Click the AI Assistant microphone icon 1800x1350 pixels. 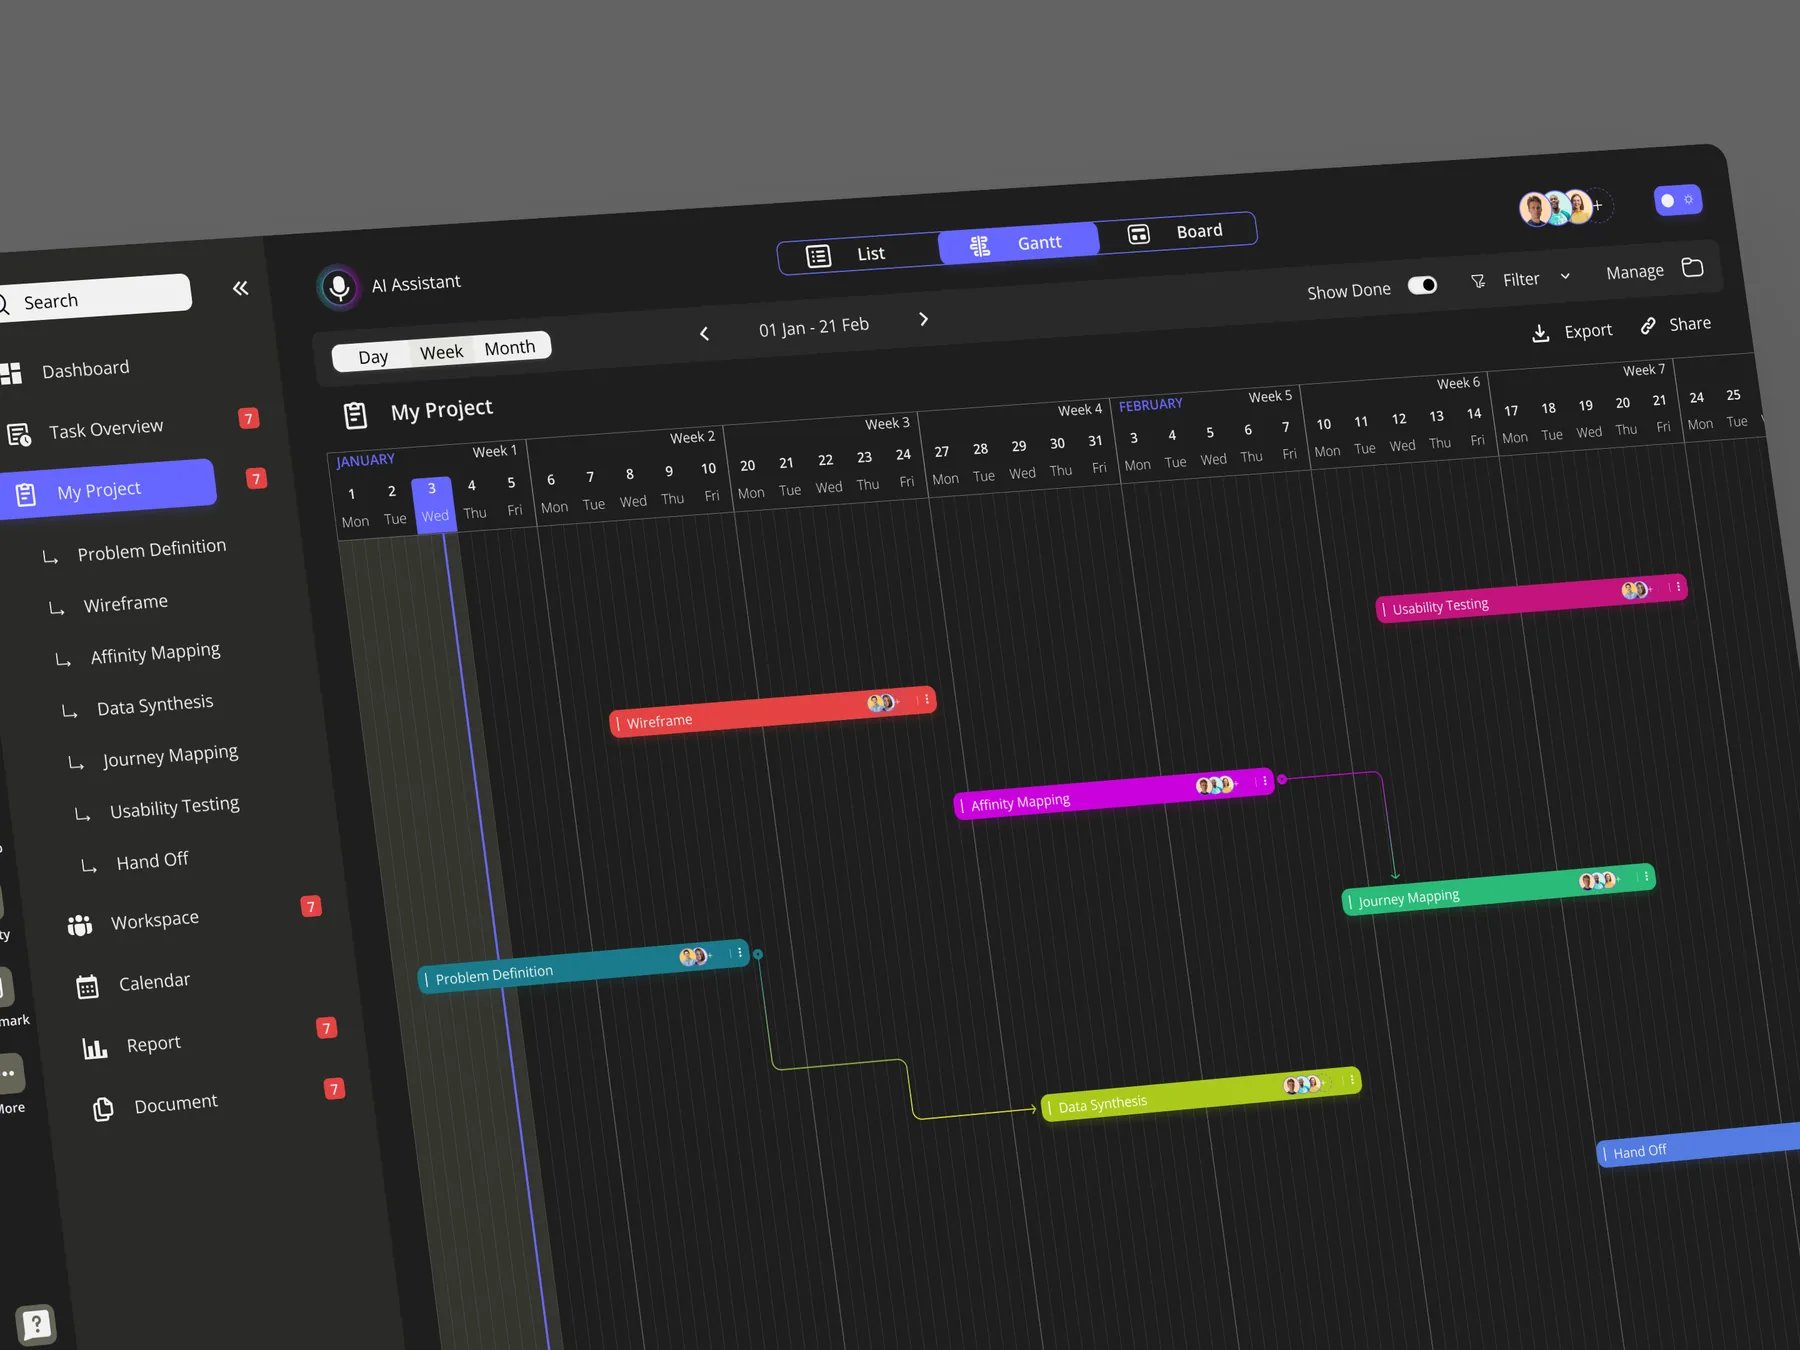(339, 288)
